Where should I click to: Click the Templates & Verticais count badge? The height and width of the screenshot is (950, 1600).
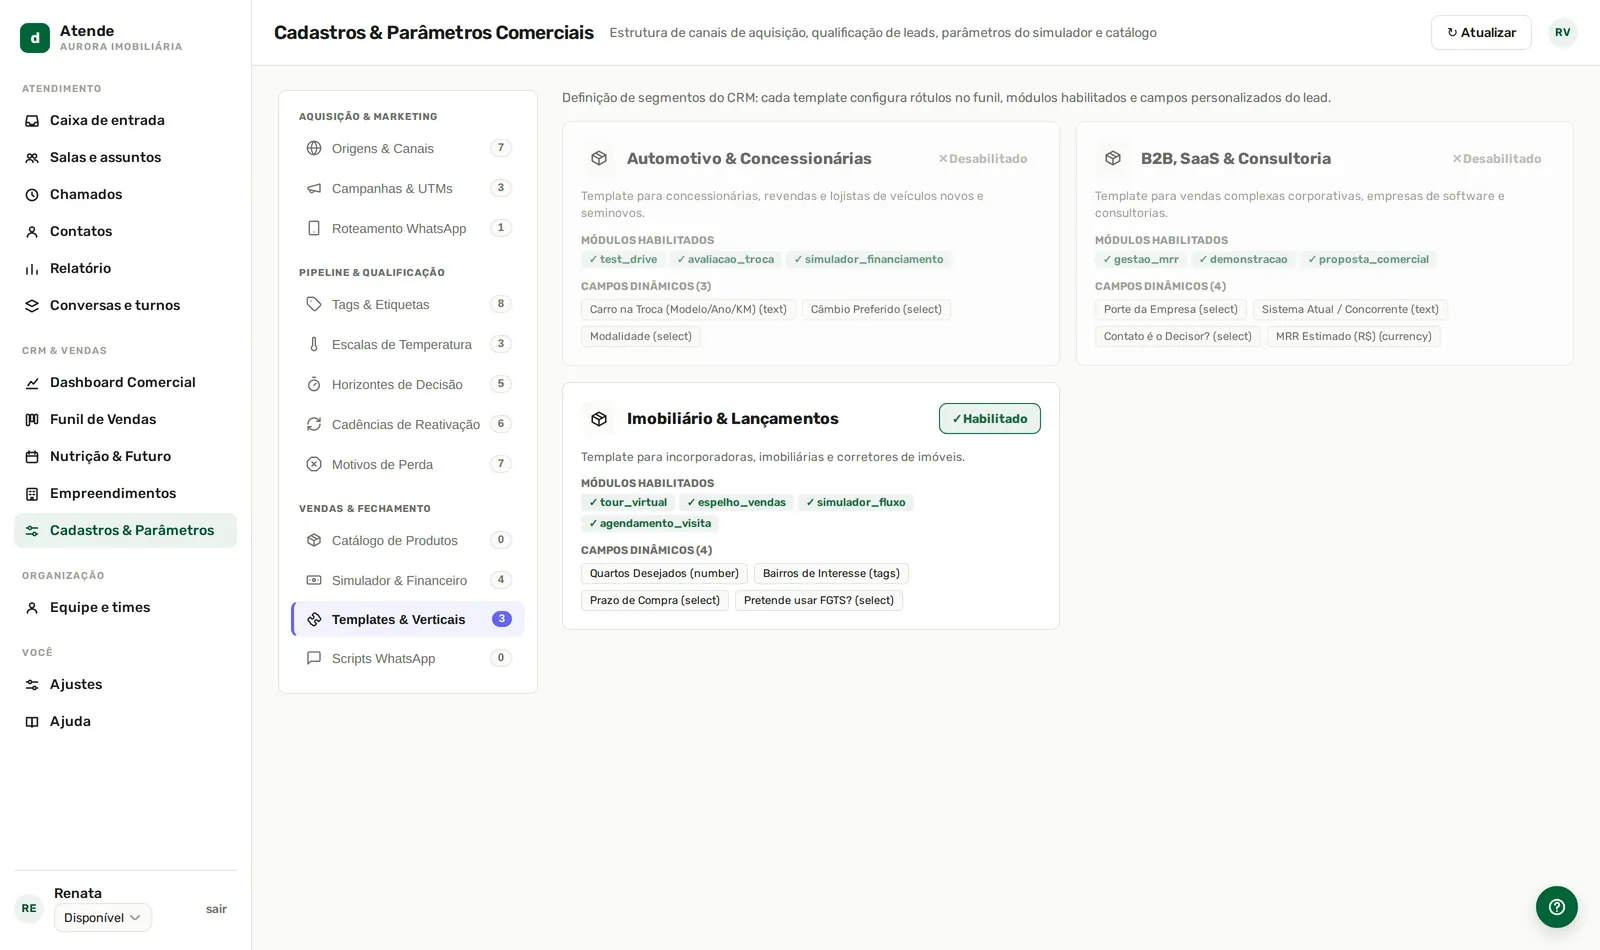coord(502,619)
